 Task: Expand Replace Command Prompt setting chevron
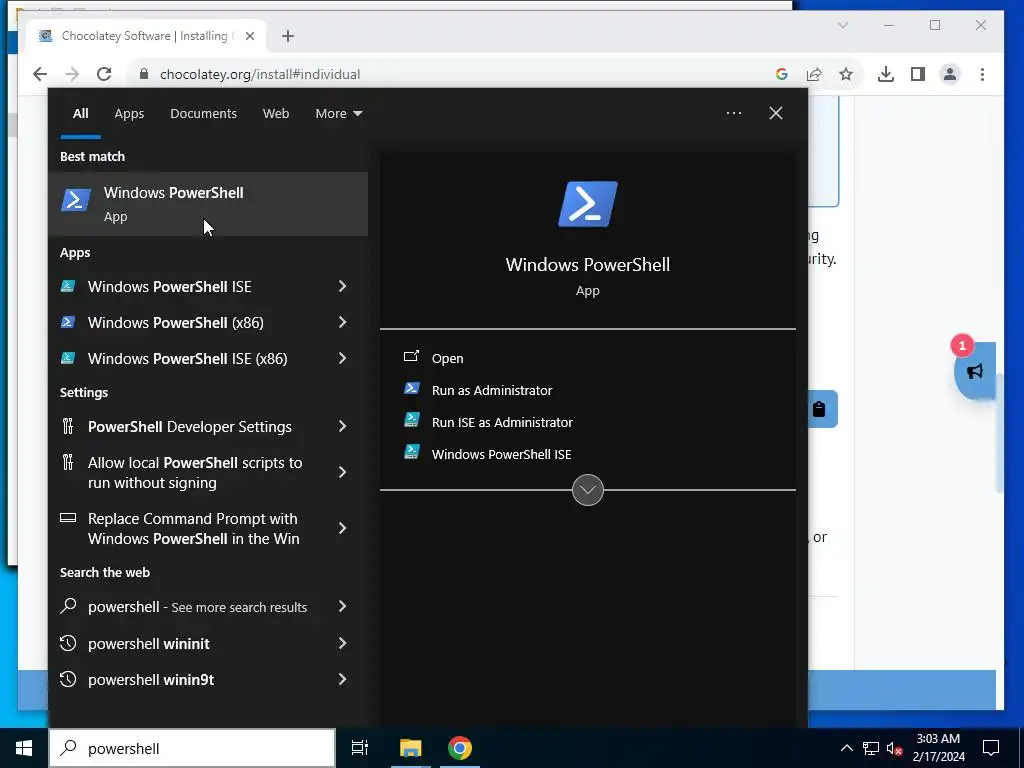[x=342, y=528]
